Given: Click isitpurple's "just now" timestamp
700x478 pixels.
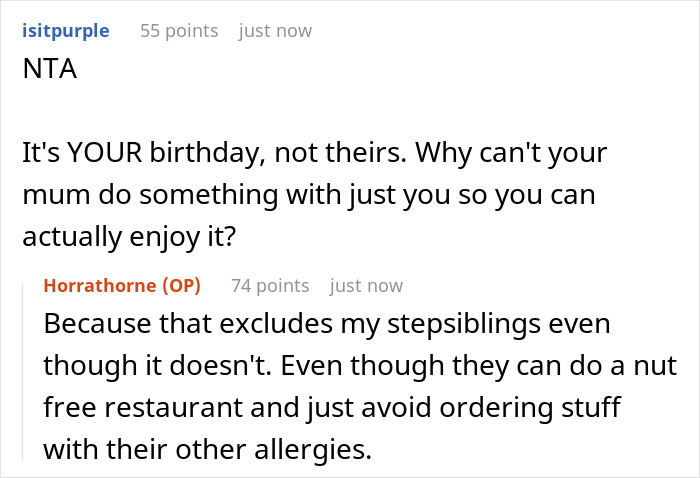Looking at the screenshot, I should [x=275, y=31].
